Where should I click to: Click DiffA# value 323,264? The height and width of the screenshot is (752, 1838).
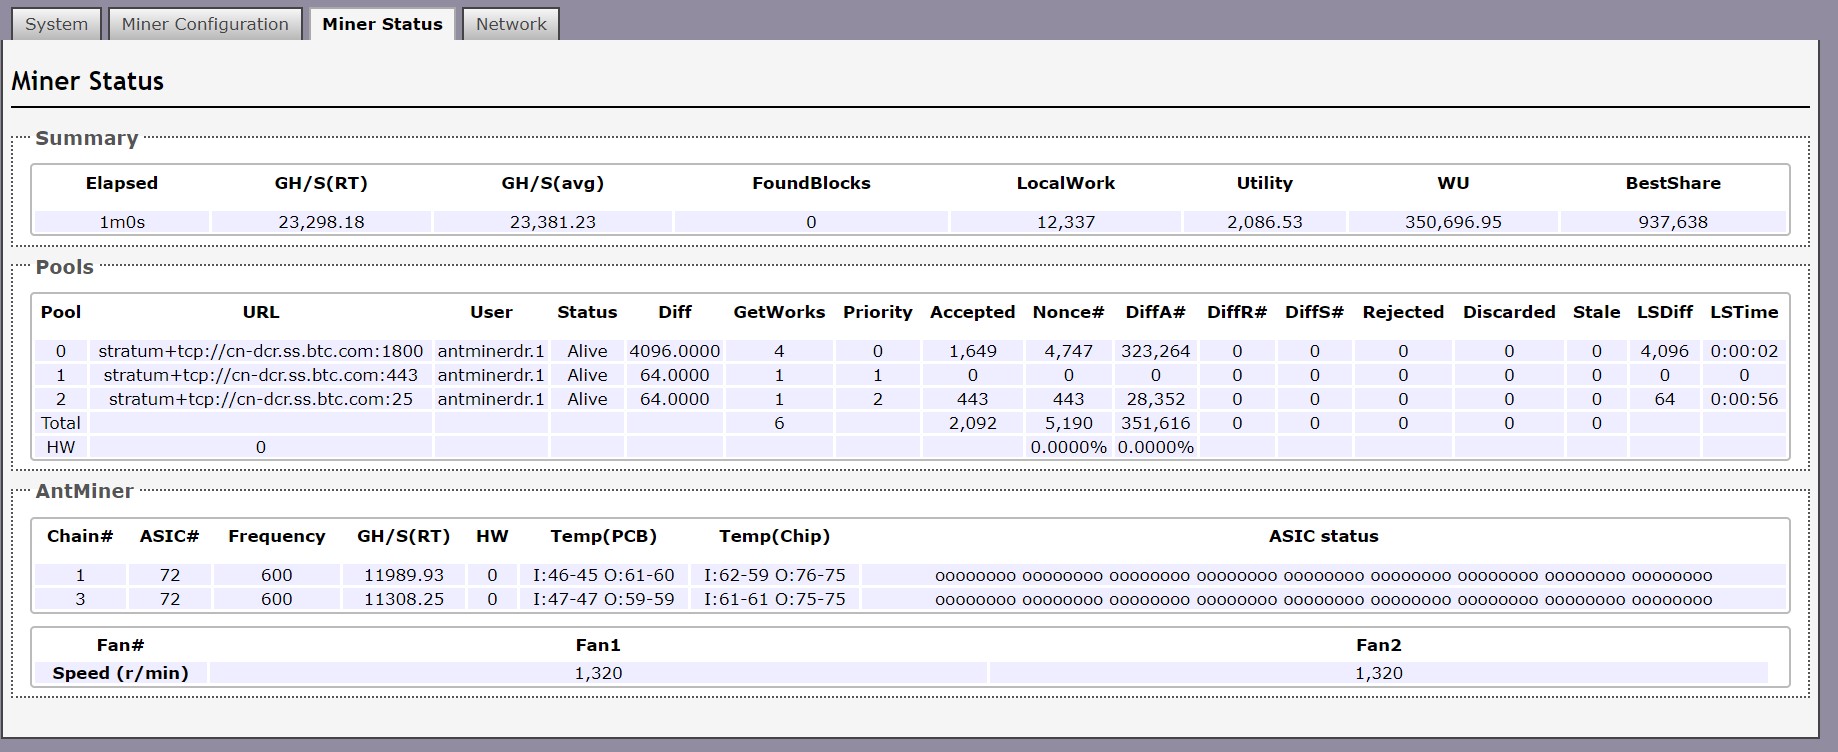(x=1156, y=351)
